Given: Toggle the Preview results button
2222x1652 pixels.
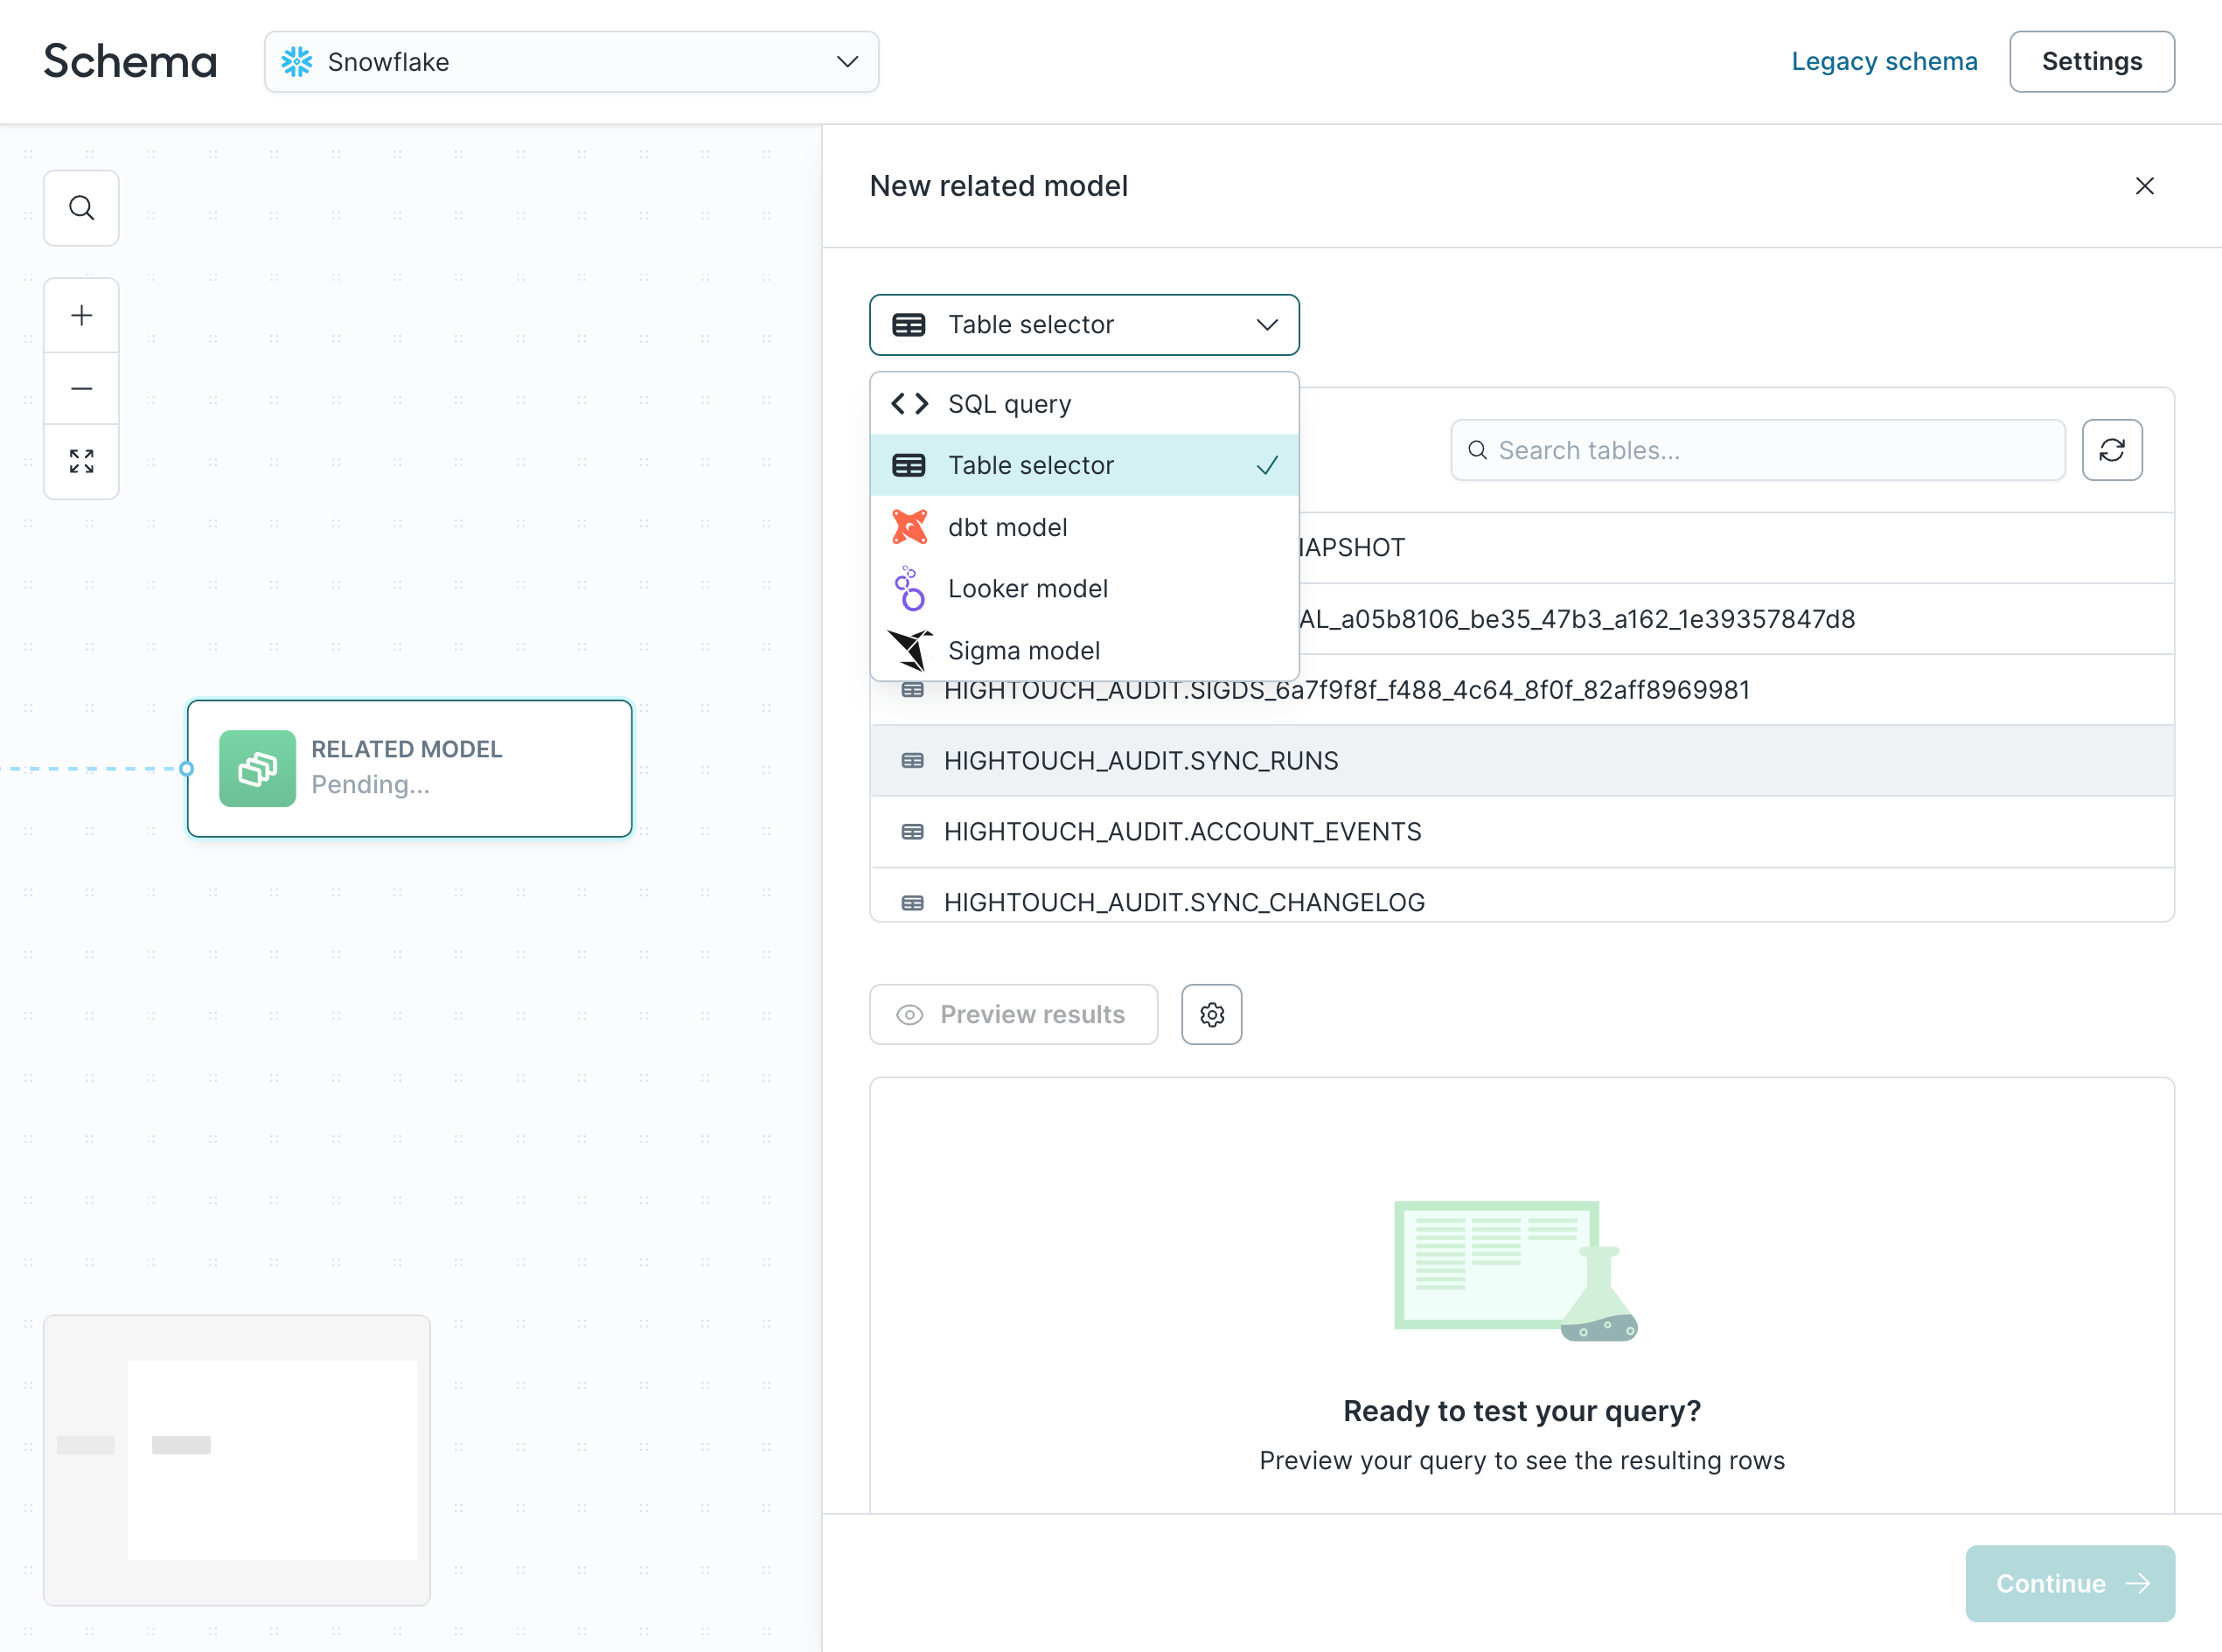Looking at the screenshot, I should point(1013,1015).
